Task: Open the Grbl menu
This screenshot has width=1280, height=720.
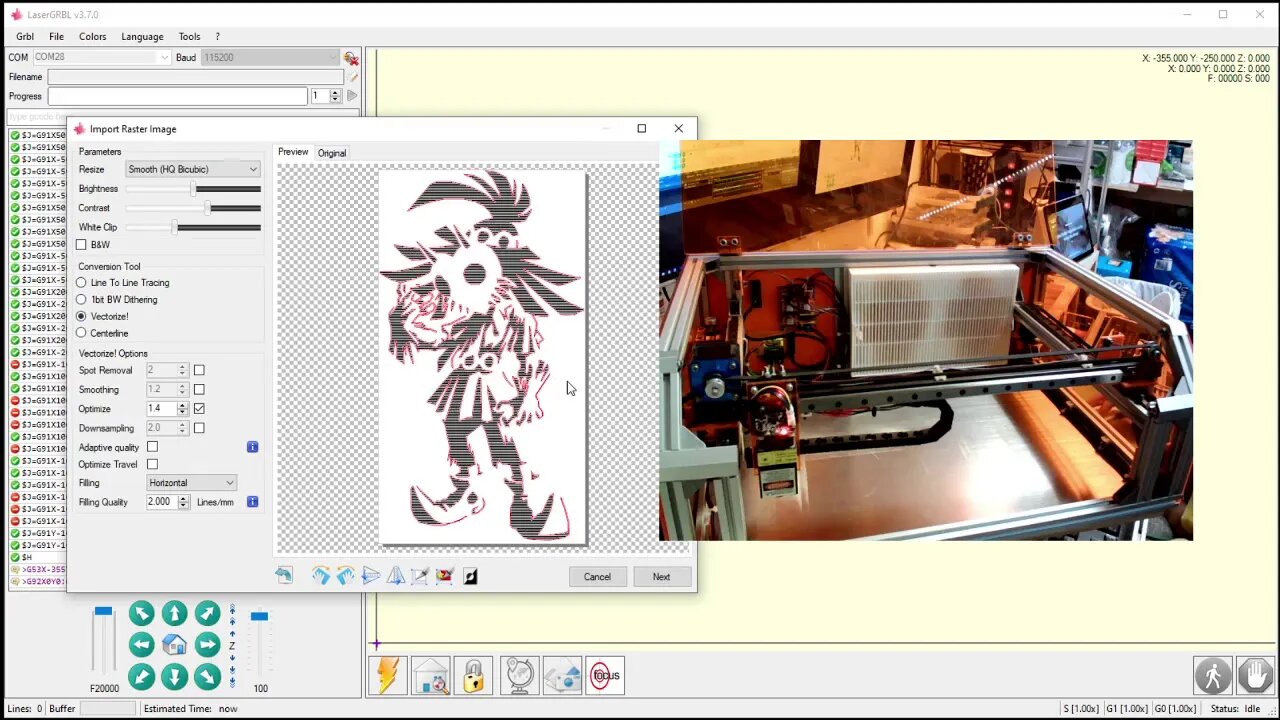Action: (x=25, y=37)
